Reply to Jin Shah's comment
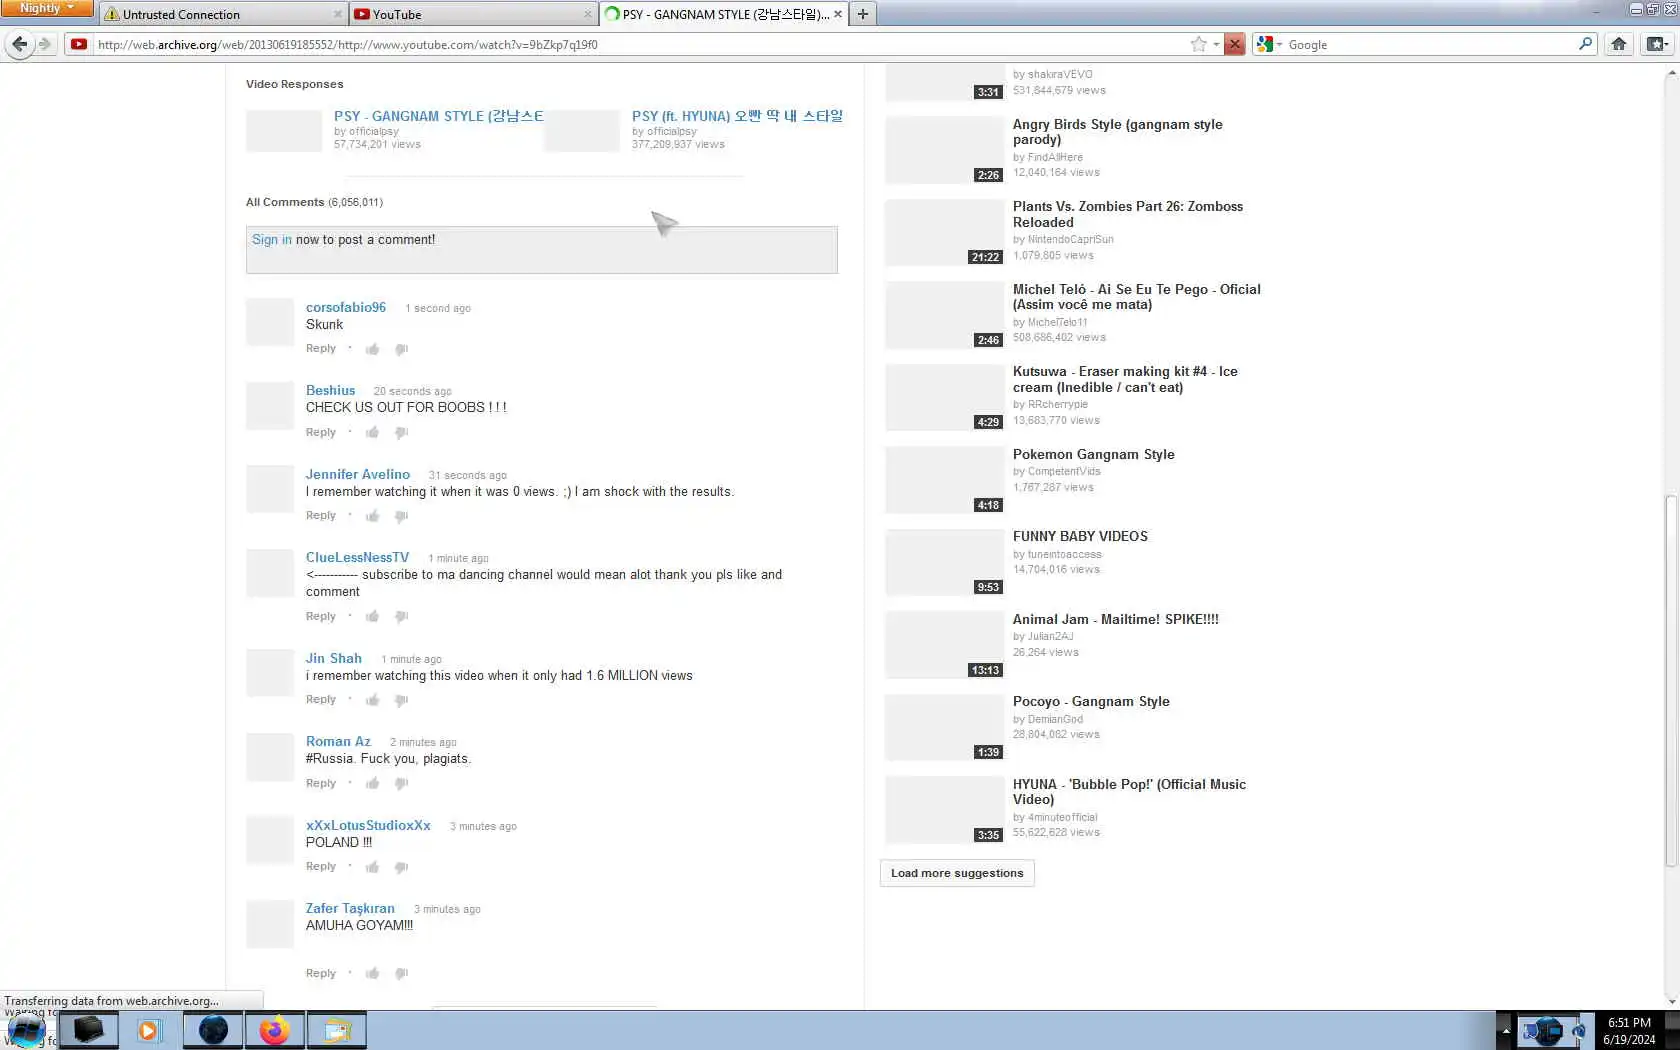This screenshot has width=1680, height=1050. 321,700
